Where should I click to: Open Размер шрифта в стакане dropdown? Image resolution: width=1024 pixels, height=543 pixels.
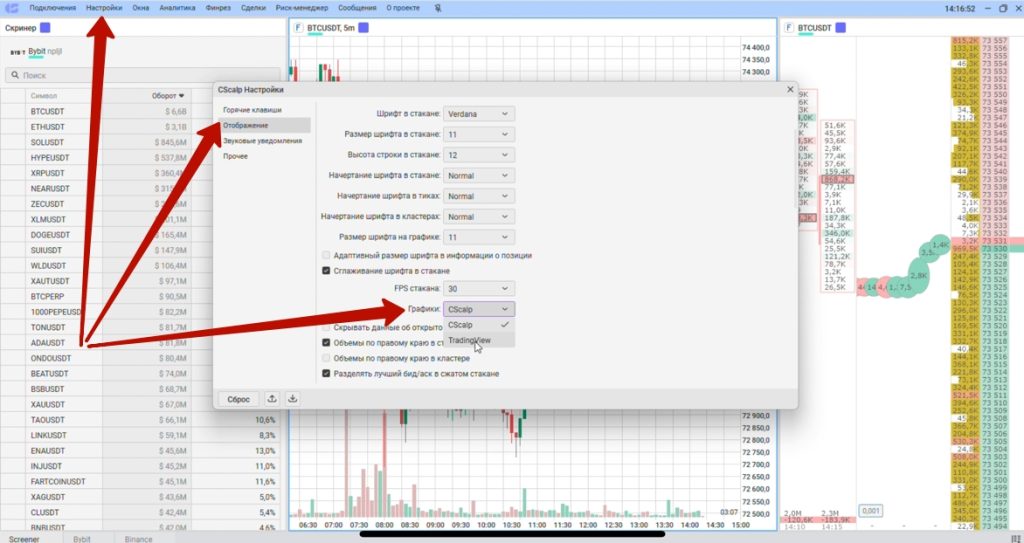(x=479, y=135)
